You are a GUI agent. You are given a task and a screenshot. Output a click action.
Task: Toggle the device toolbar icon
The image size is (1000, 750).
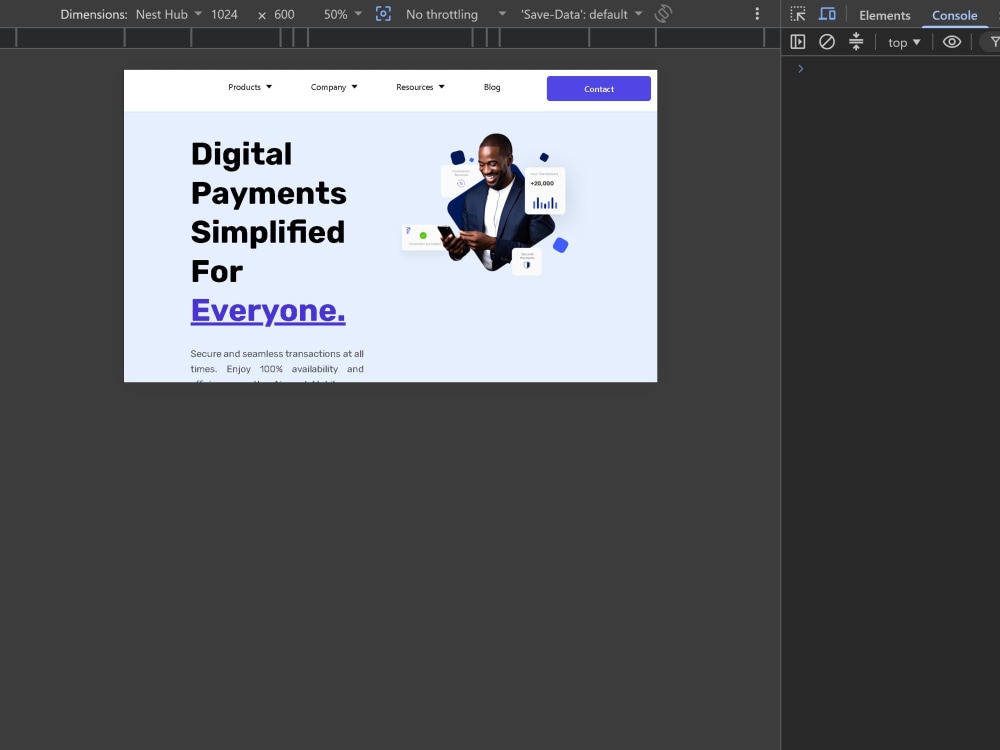827,14
